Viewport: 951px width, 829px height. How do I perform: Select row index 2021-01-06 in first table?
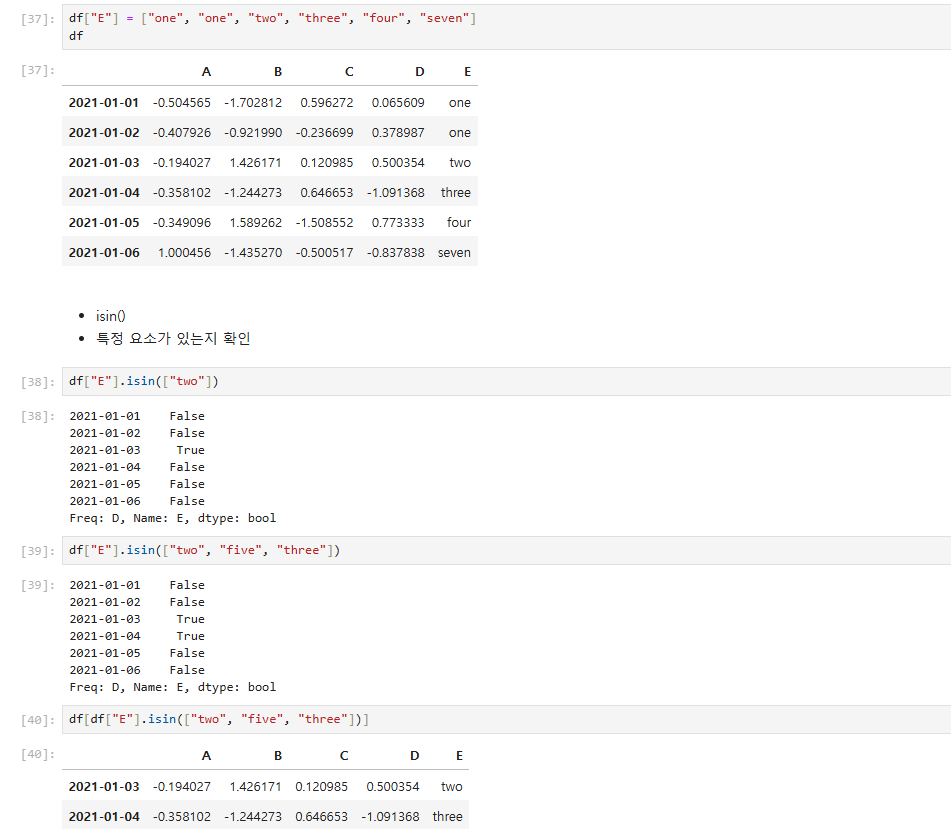pyautogui.click(x=104, y=252)
